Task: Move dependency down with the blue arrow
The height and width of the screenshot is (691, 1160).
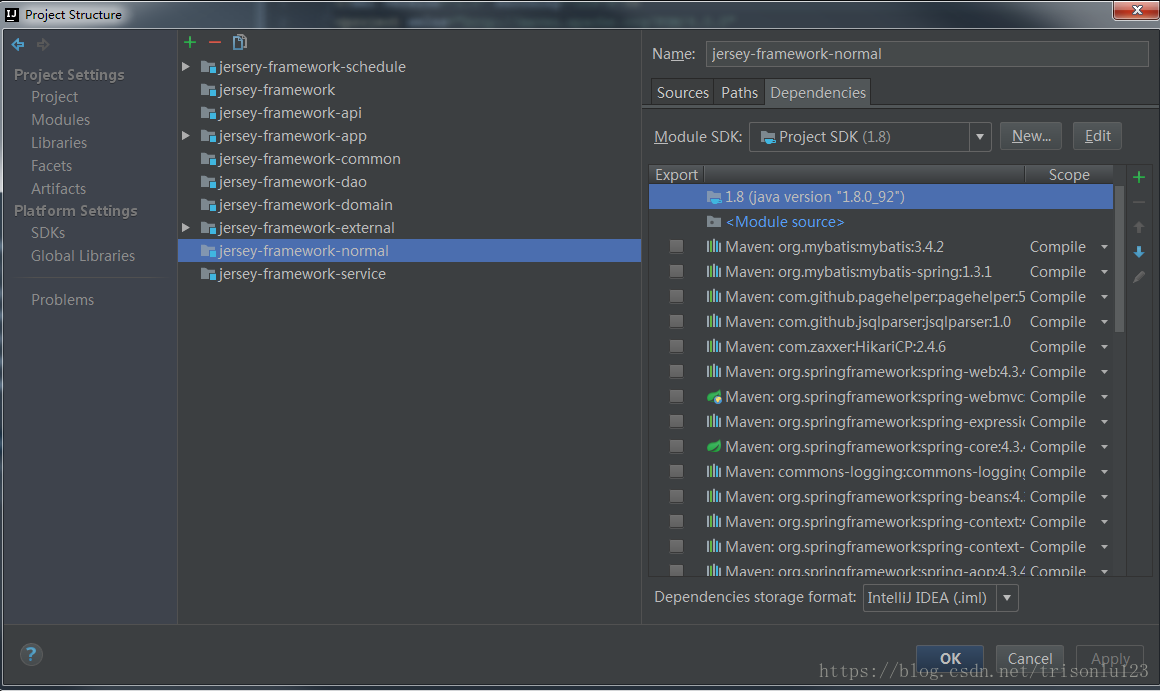Action: tap(1139, 252)
